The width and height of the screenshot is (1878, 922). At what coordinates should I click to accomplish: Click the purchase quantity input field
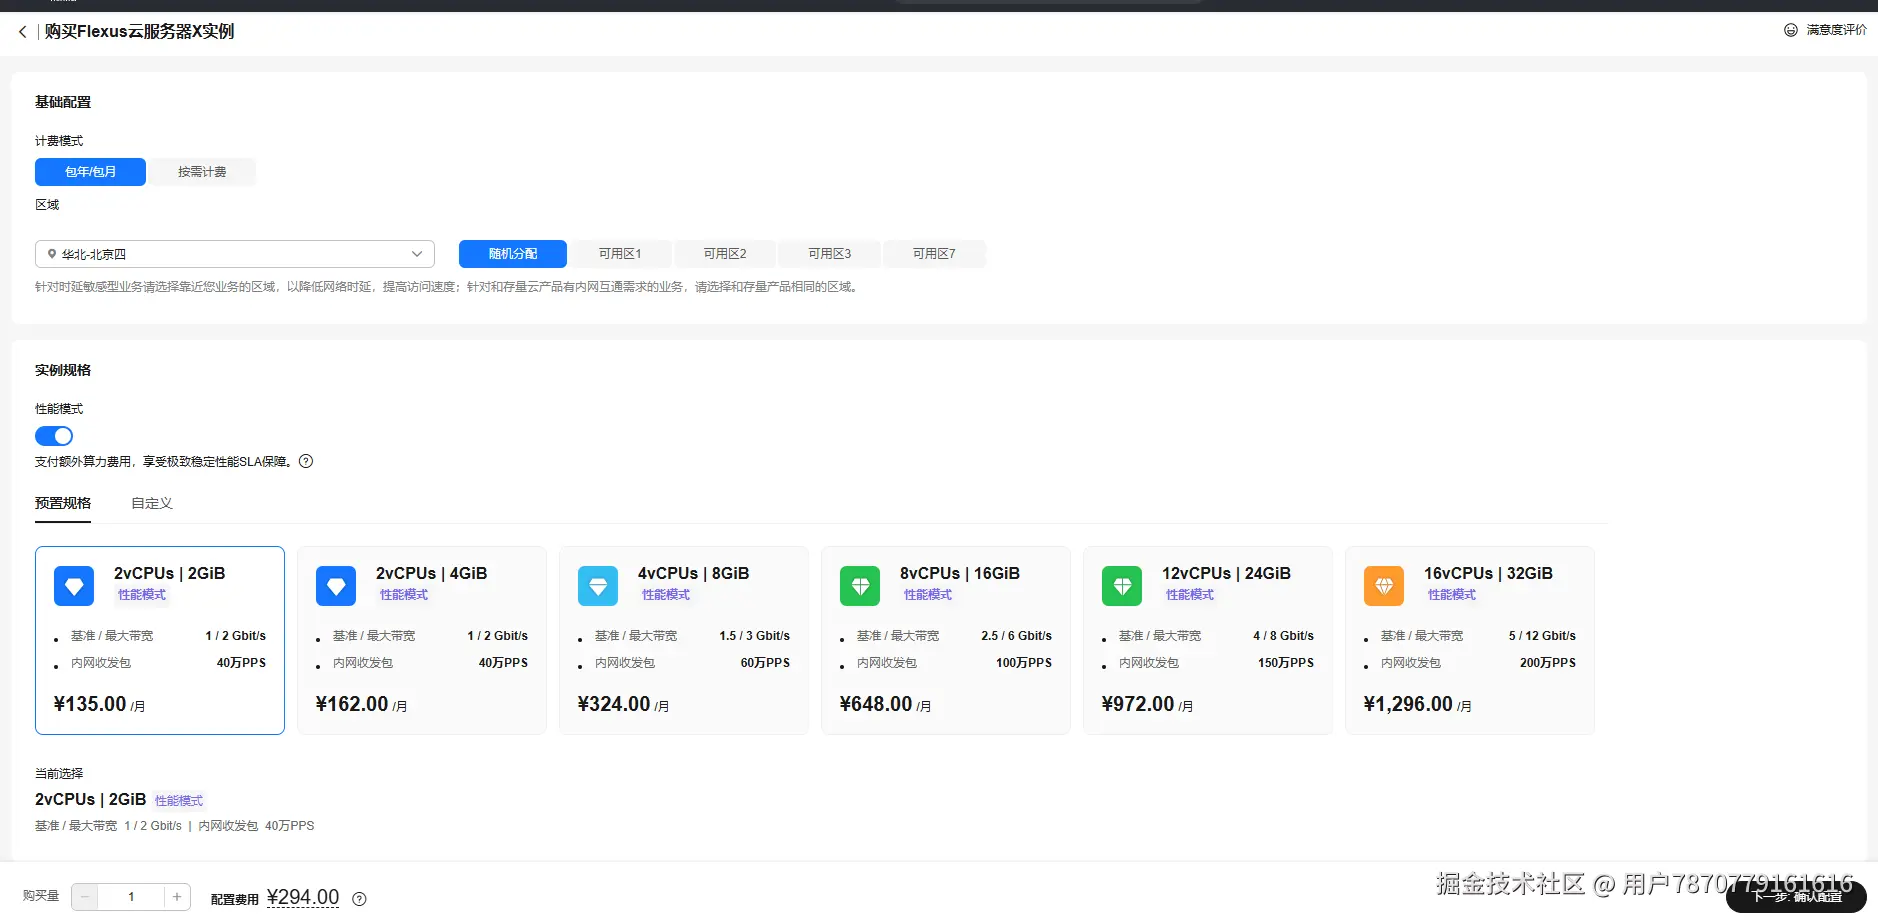pyautogui.click(x=131, y=897)
